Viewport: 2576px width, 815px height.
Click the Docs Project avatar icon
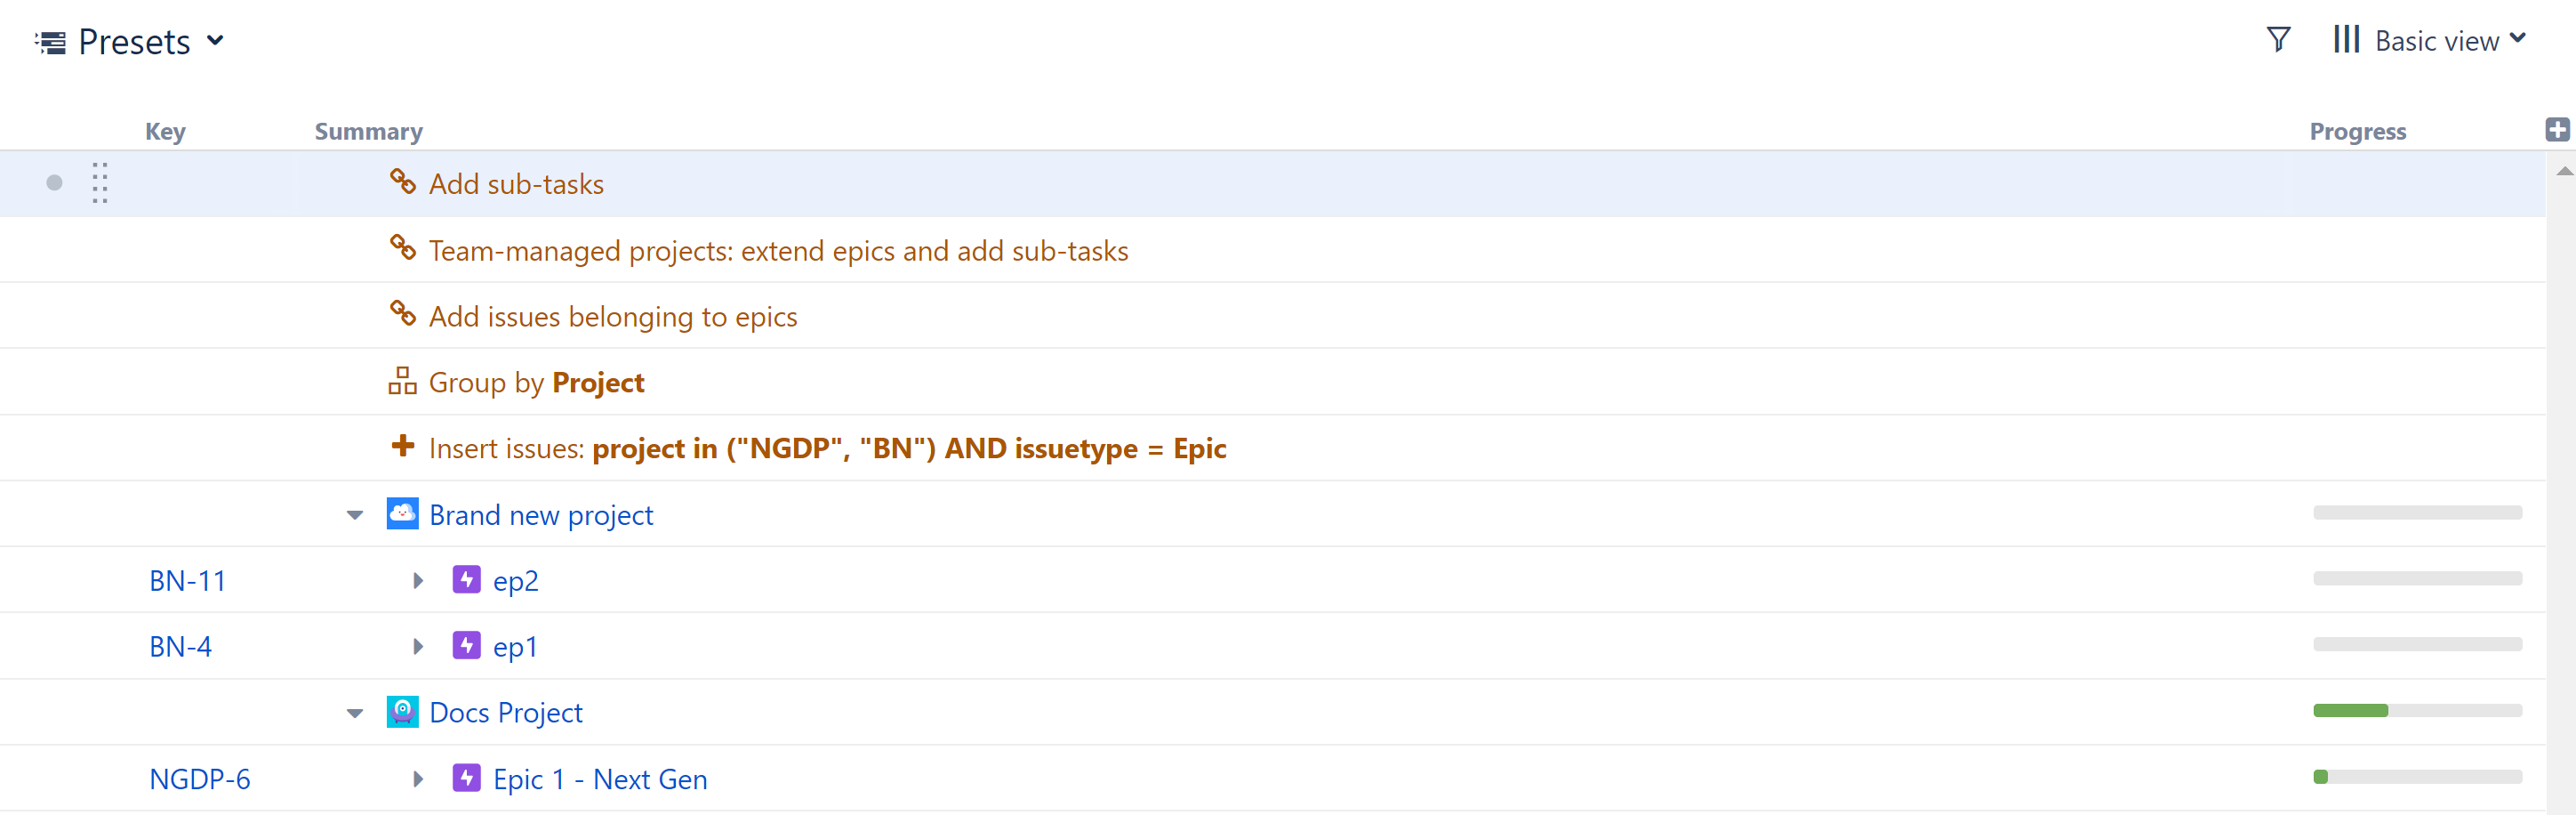(x=402, y=712)
